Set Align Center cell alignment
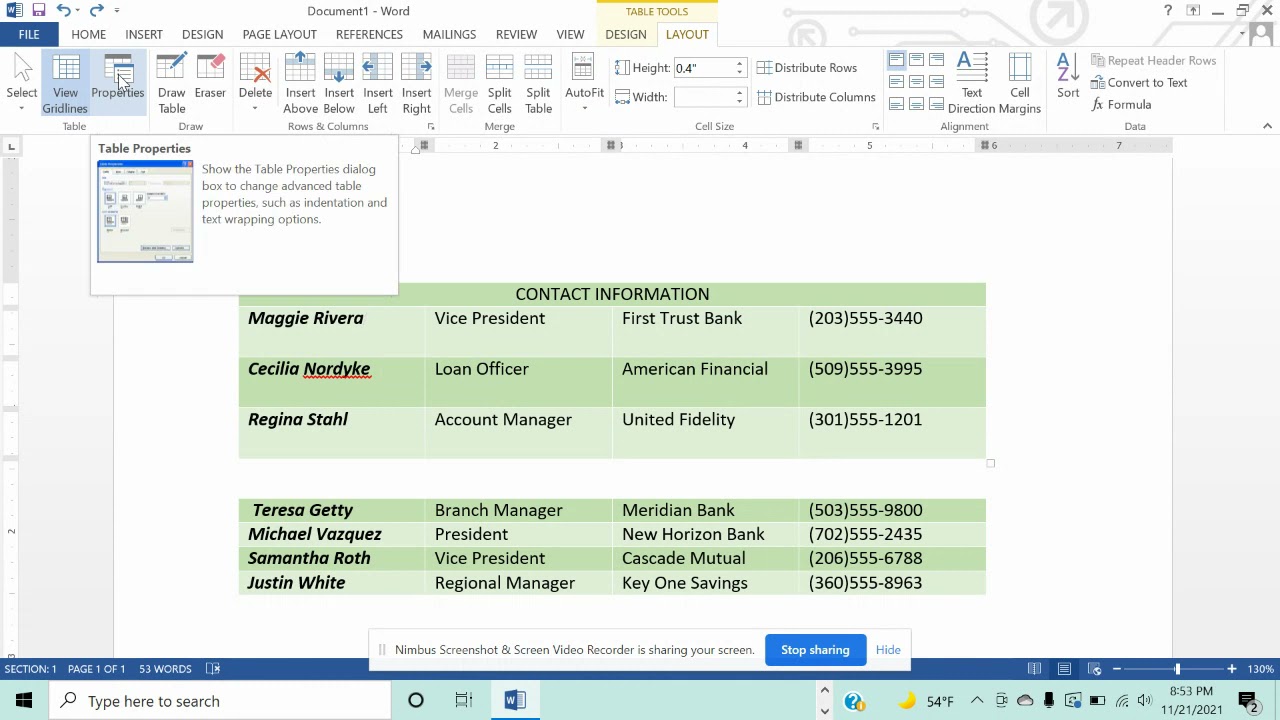This screenshot has height=720, width=1280. [916, 82]
